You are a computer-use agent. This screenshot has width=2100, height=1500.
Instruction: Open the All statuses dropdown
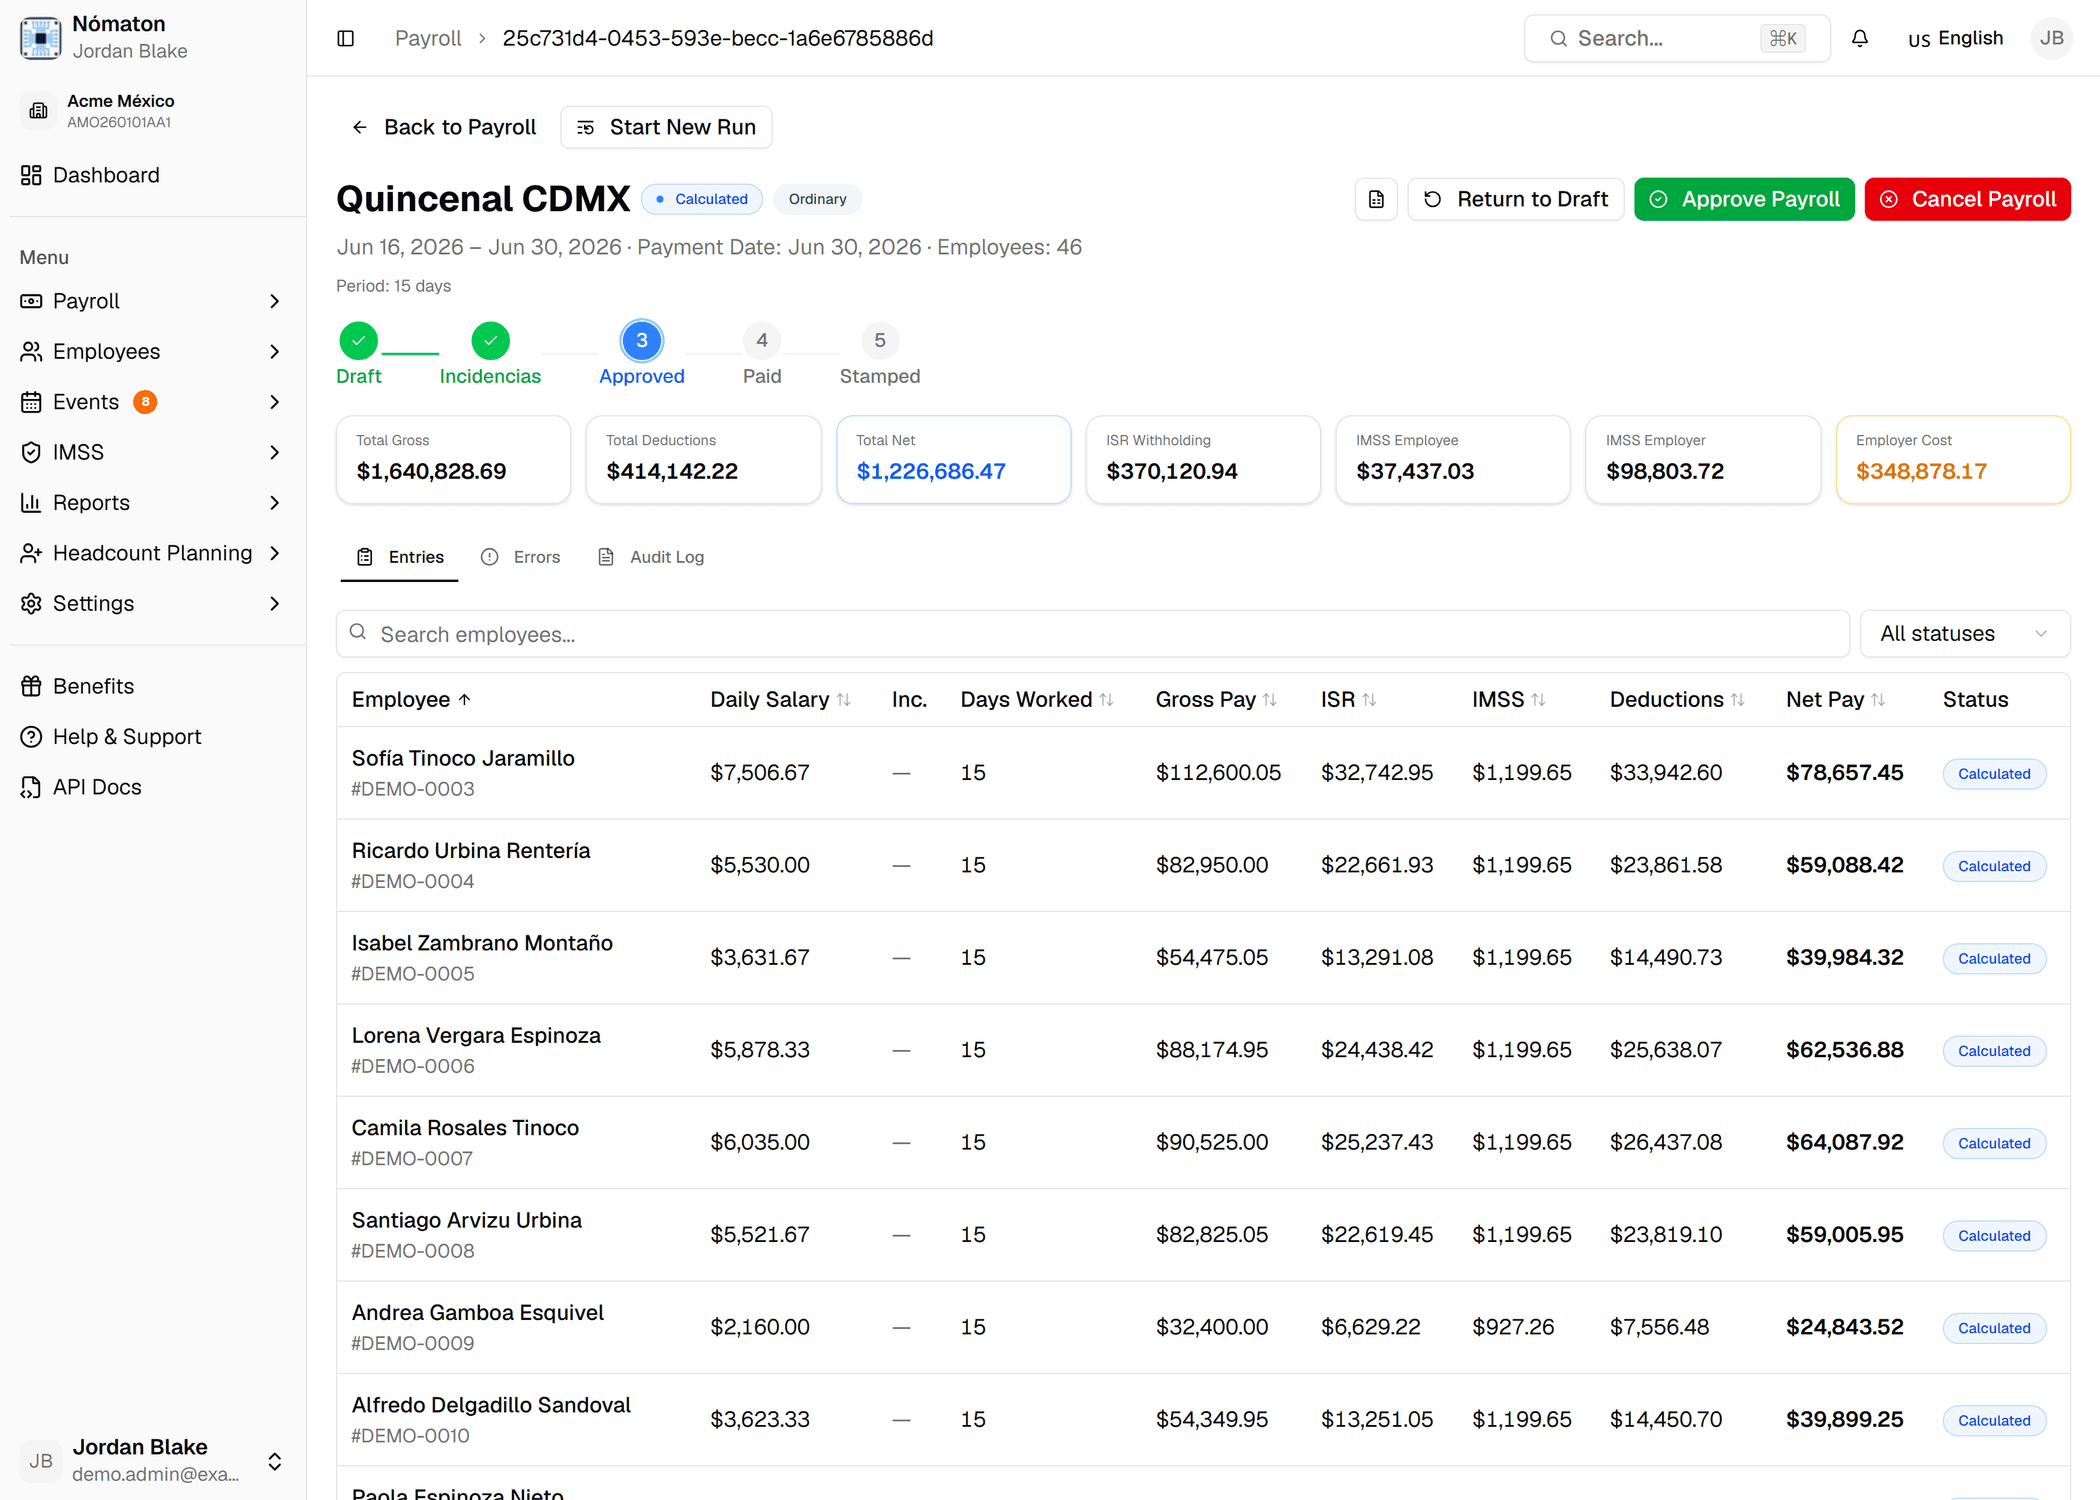[1964, 634]
